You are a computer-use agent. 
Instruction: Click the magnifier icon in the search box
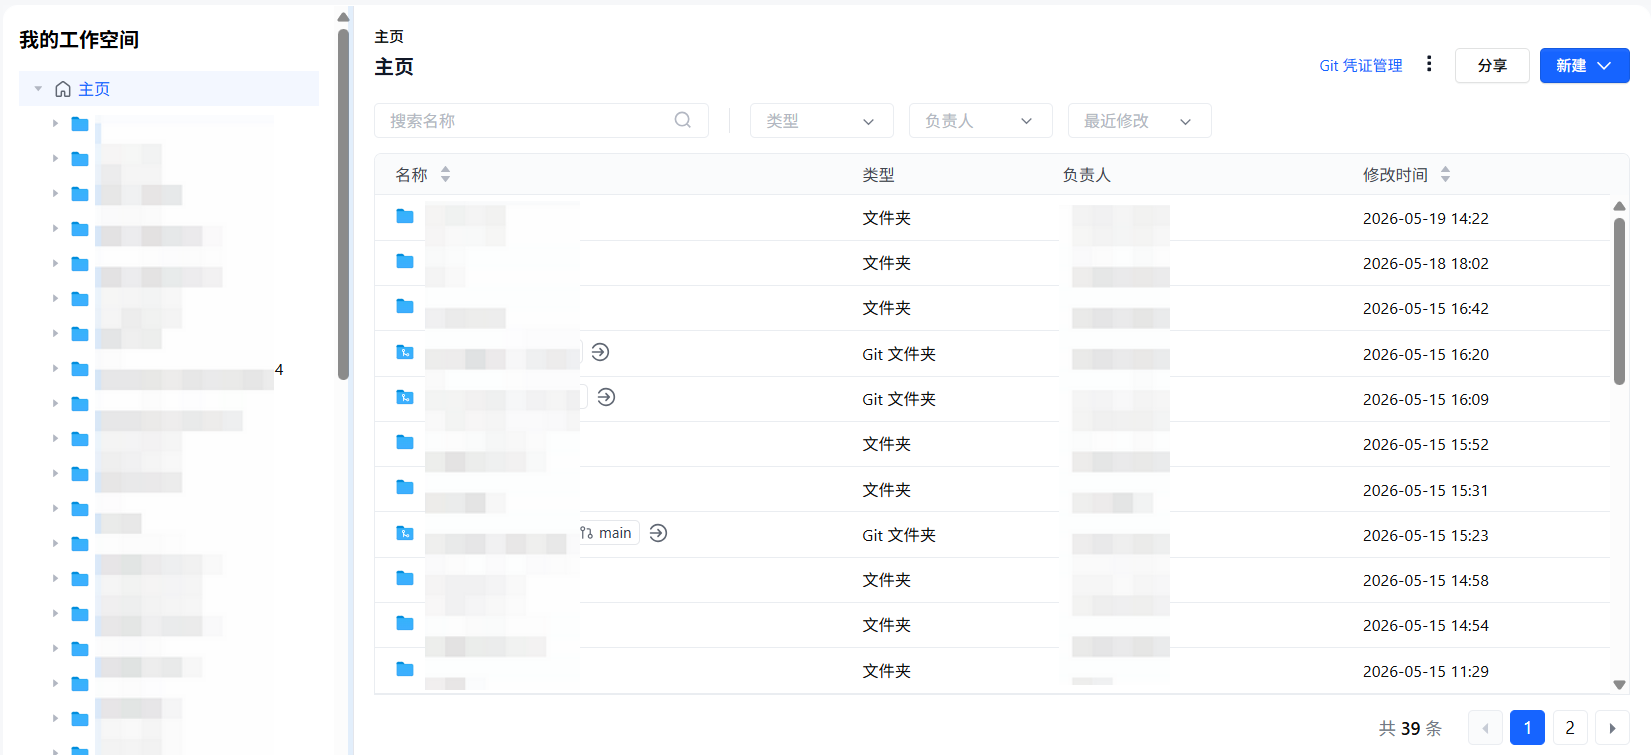coord(683,120)
